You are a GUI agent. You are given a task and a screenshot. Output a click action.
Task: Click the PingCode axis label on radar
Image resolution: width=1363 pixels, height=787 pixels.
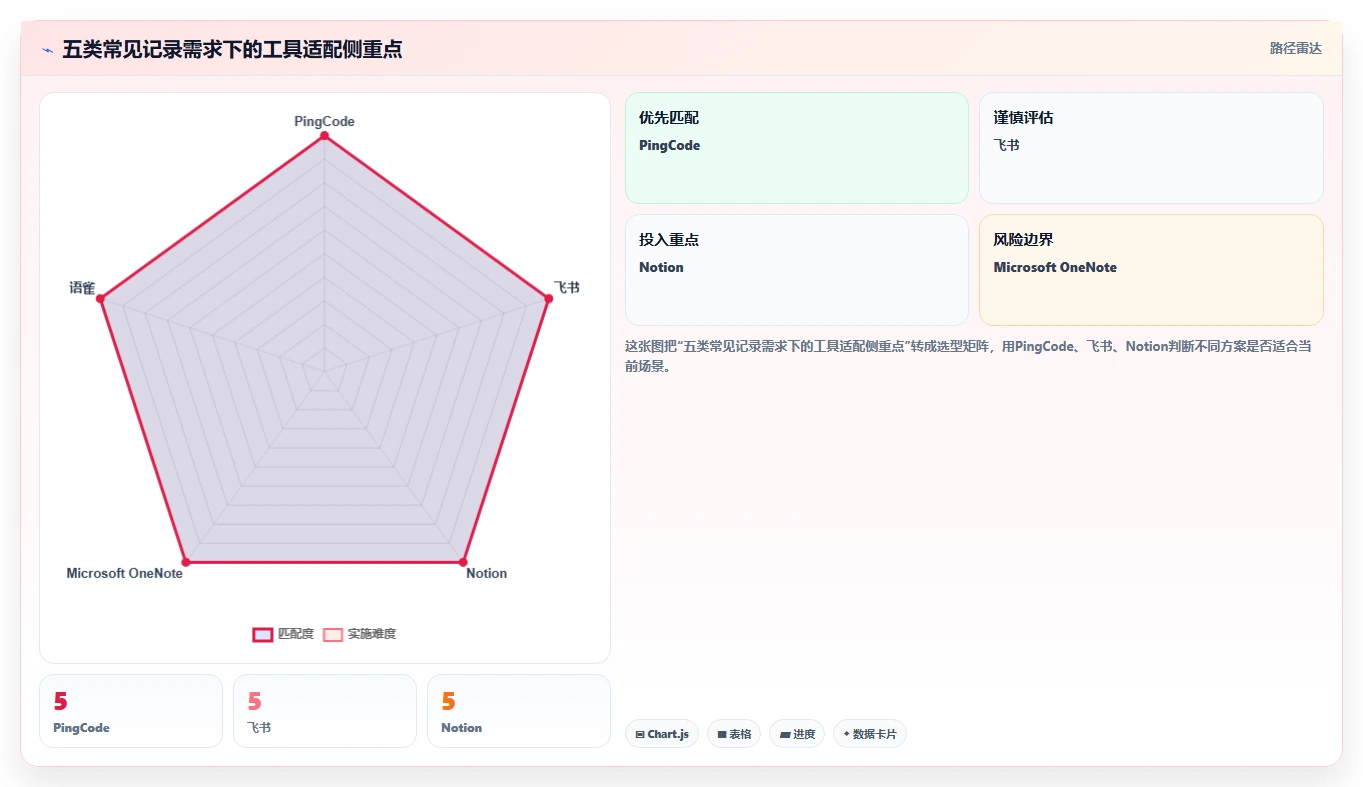(324, 121)
